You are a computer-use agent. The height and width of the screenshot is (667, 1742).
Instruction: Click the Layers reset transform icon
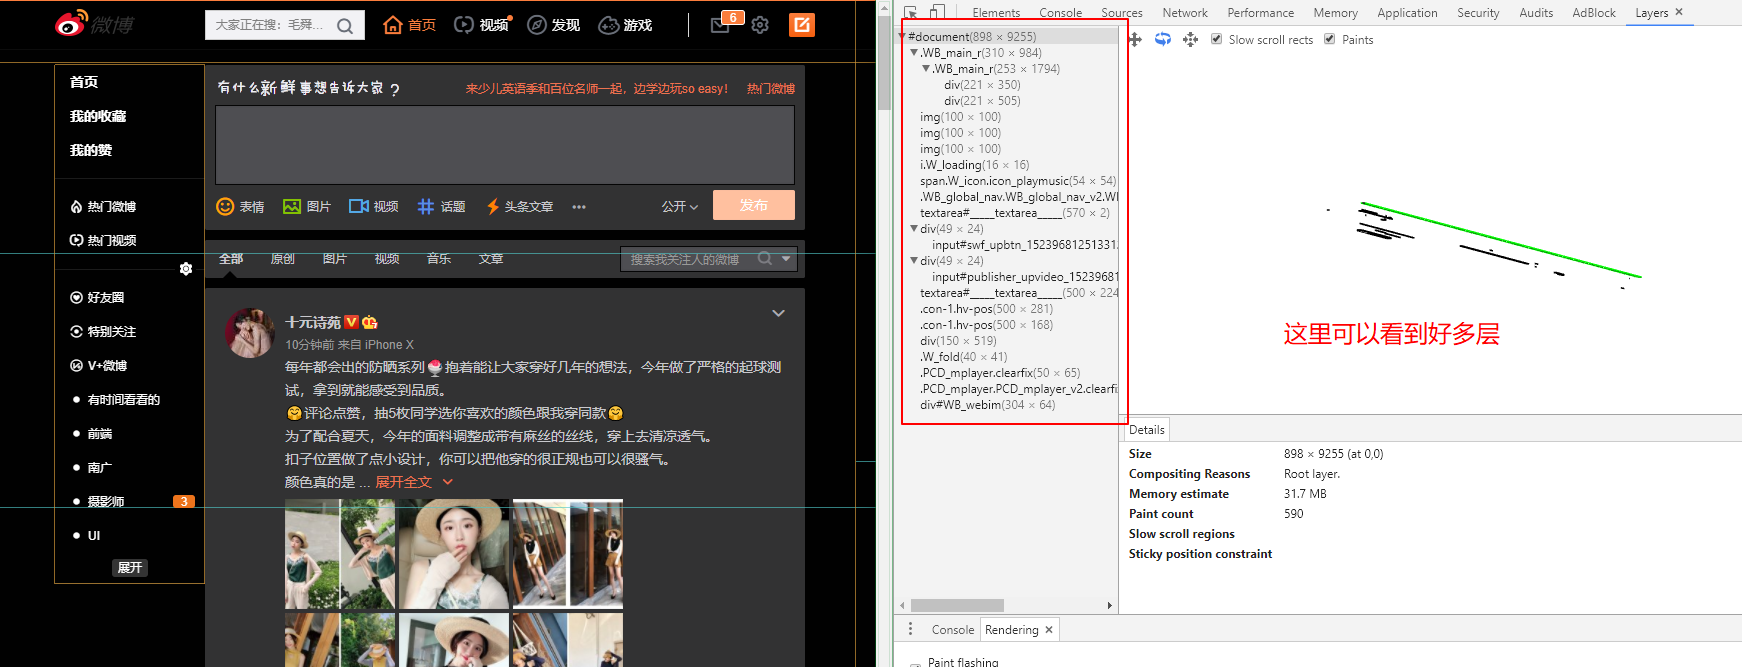click(x=1190, y=39)
